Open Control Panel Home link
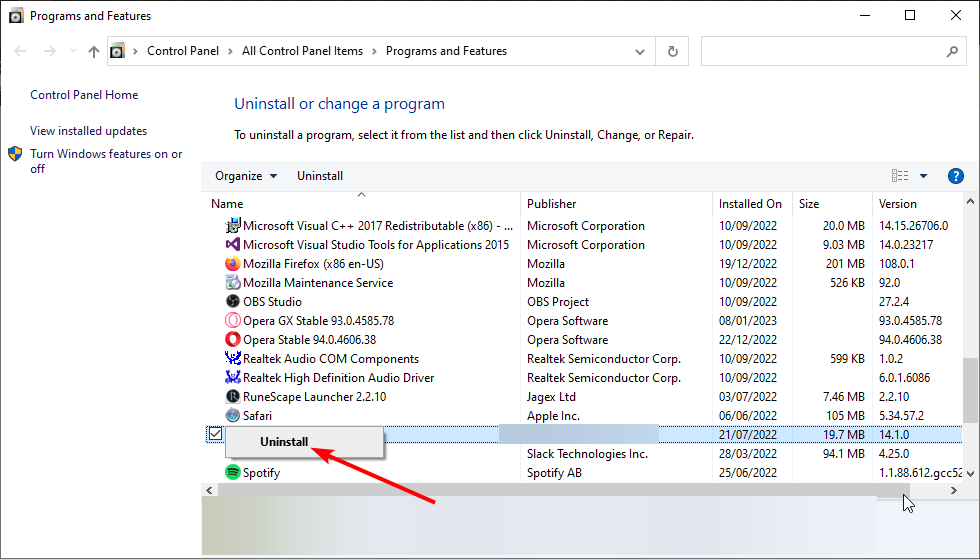The height and width of the screenshot is (559, 980). (x=84, y=95)
